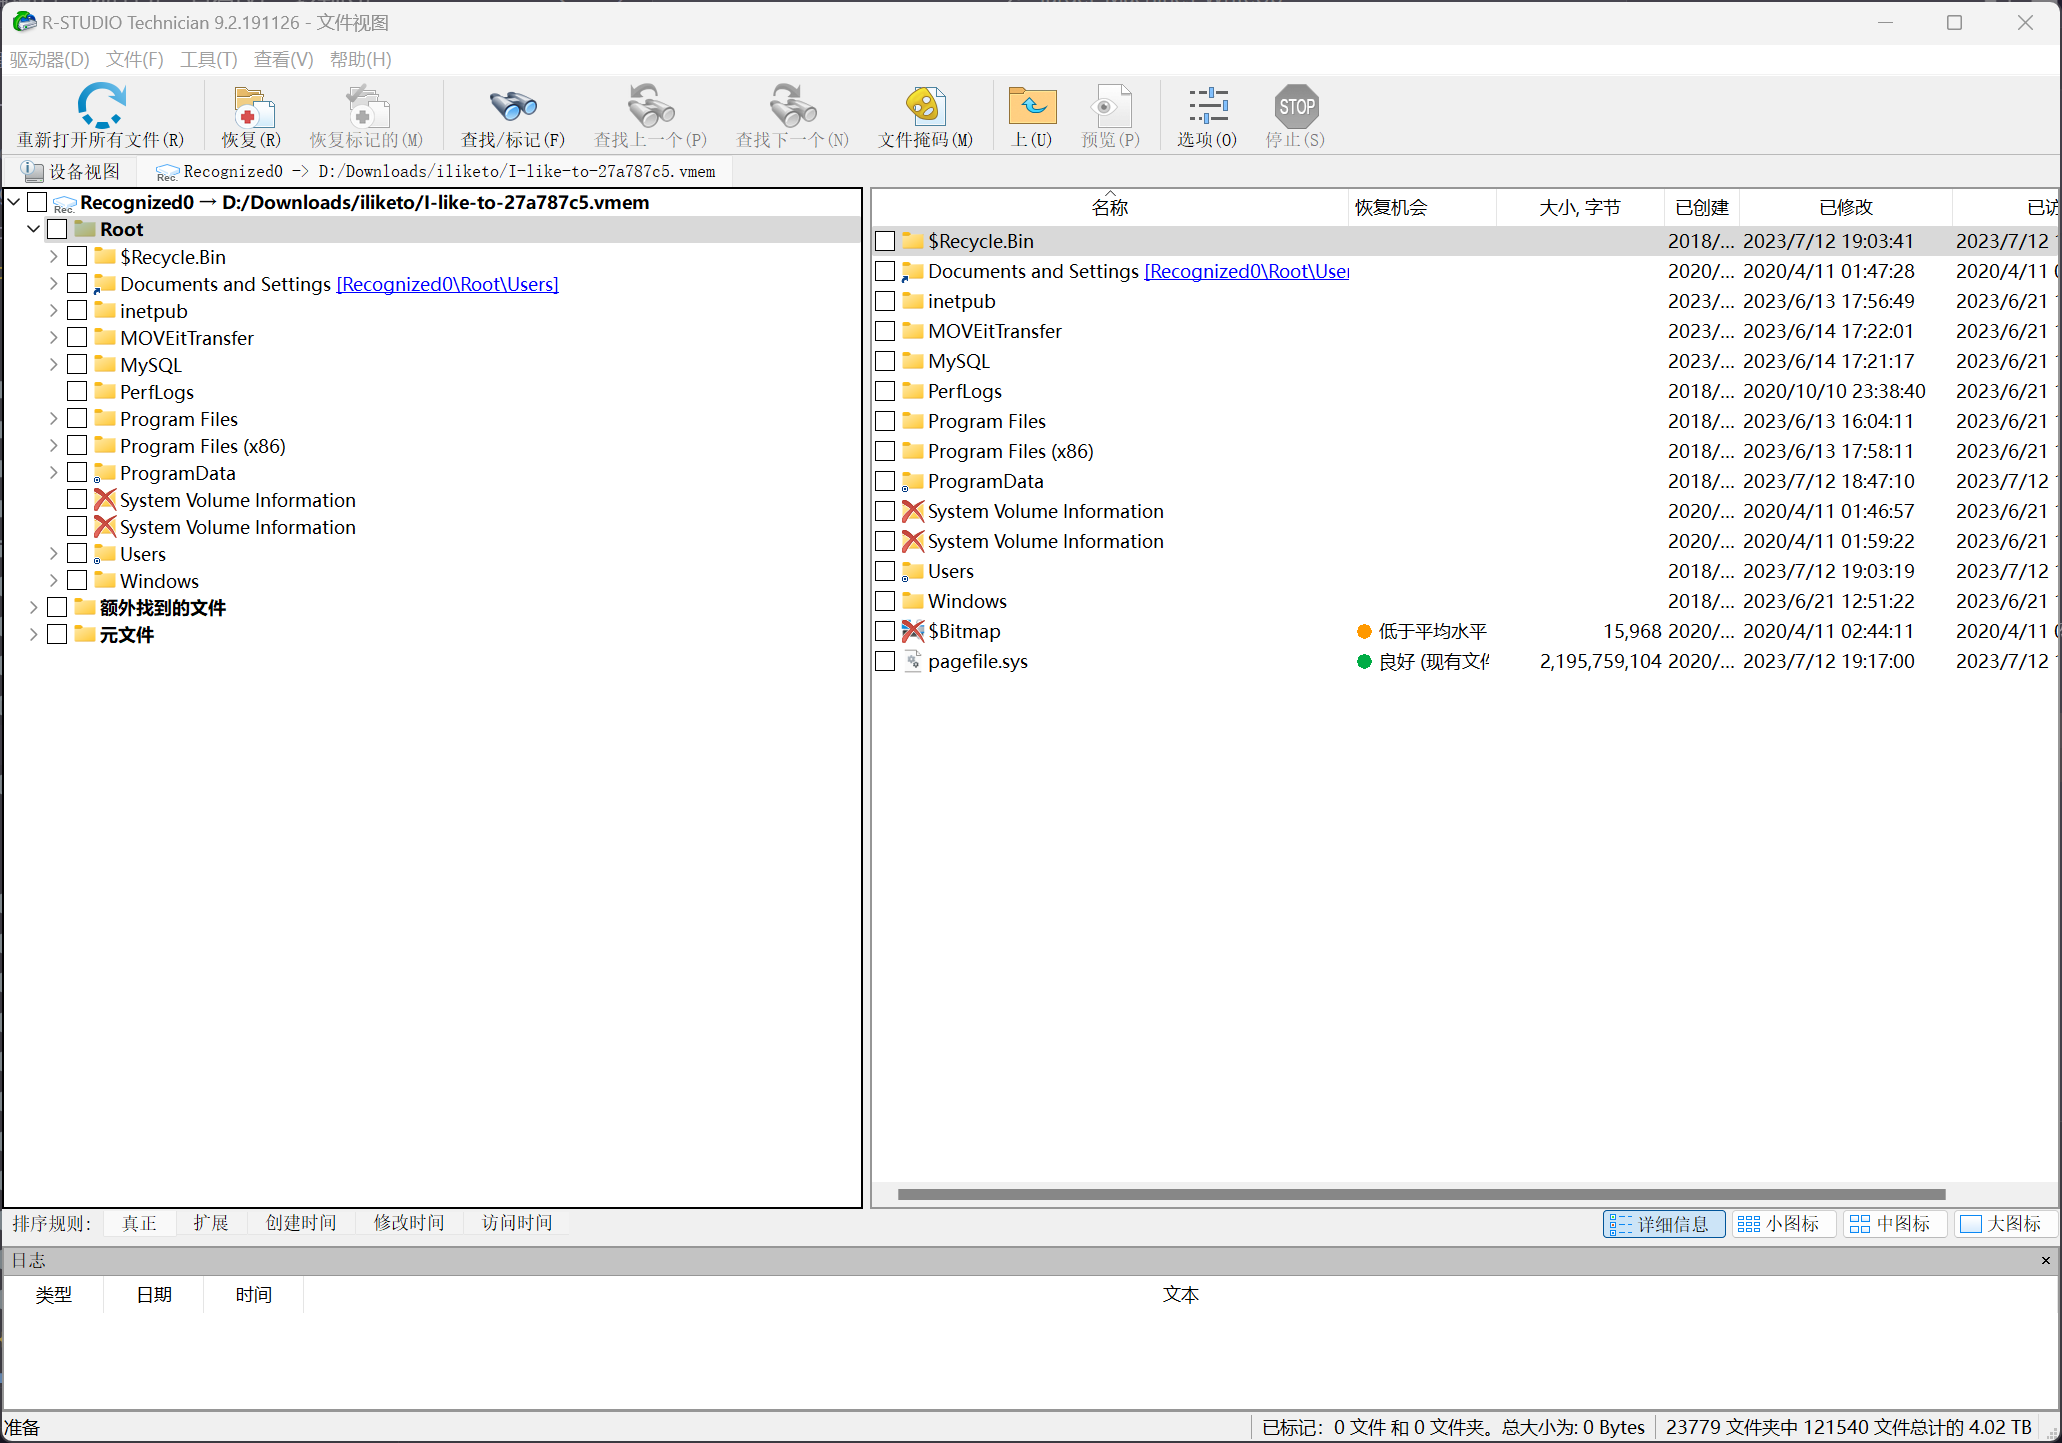Click Find Next (查找下一个) icon

pyautogui.click(x=792, y=107)
